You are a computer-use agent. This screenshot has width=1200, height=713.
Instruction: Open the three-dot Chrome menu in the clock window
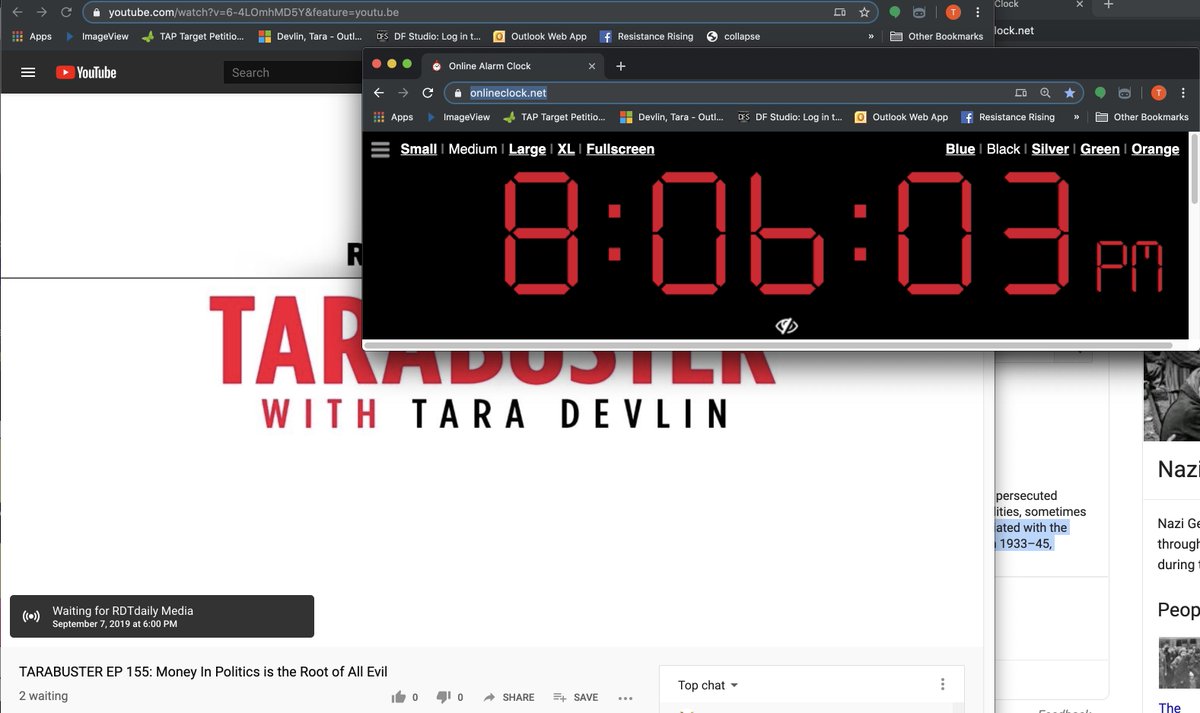pyautogui.click(x=1183, y=93)
